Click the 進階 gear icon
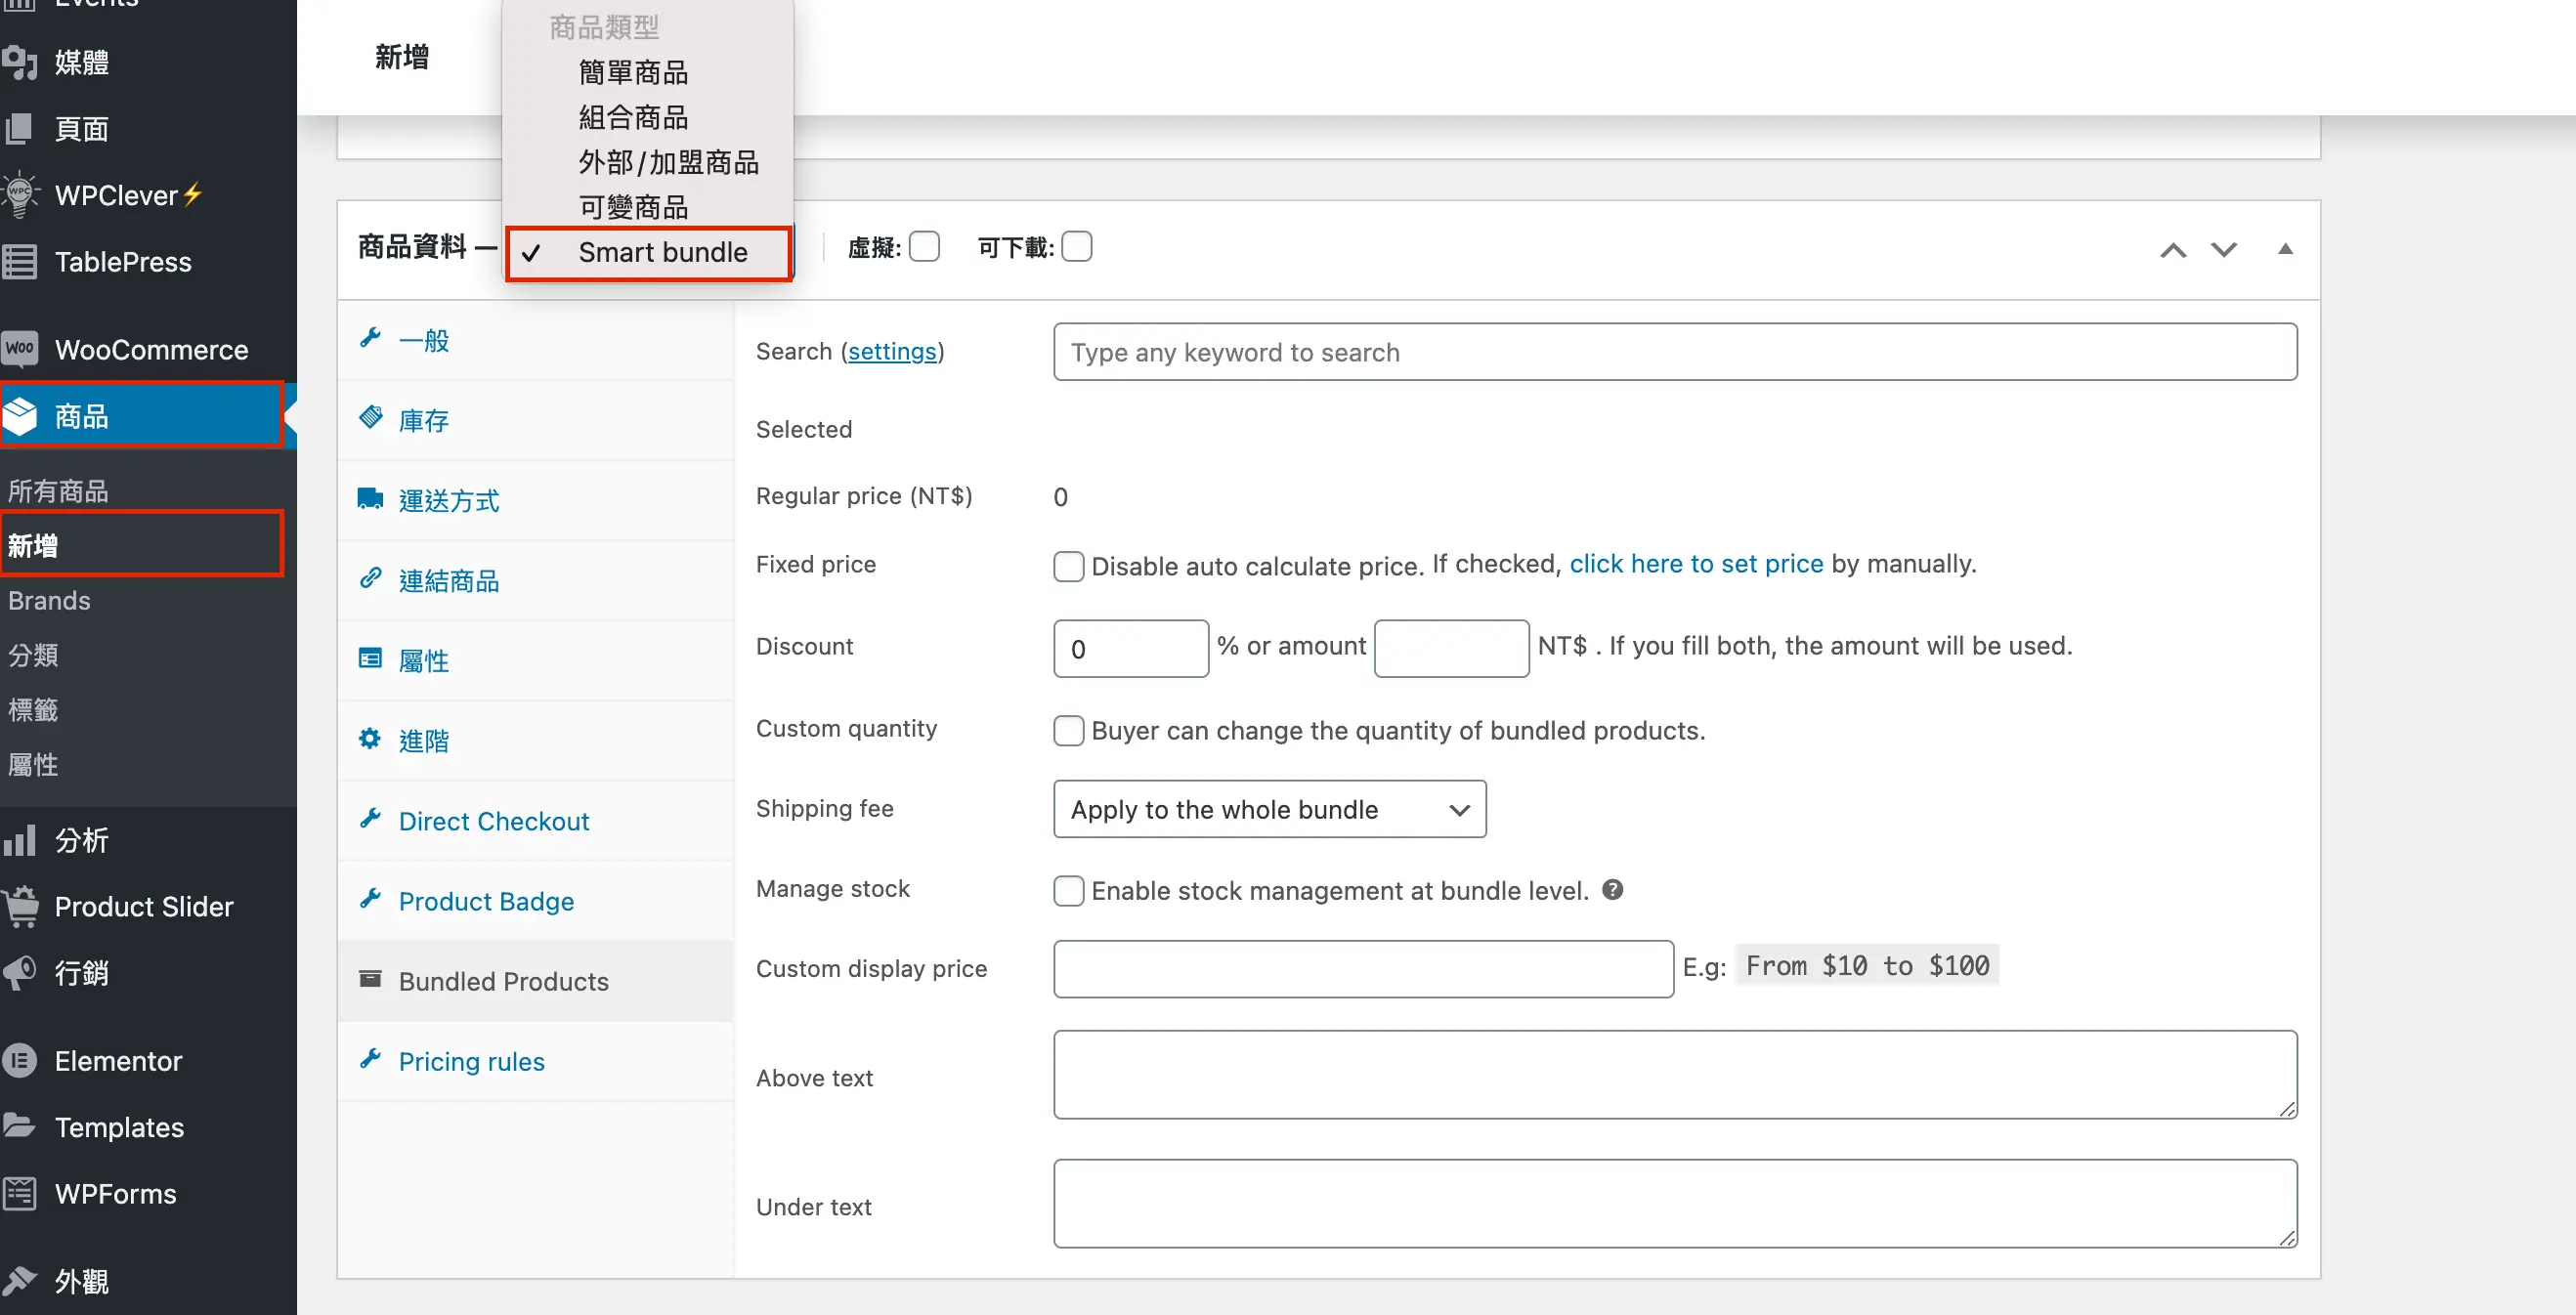This screenshot has width=2576, height=1315. (370, 738)
